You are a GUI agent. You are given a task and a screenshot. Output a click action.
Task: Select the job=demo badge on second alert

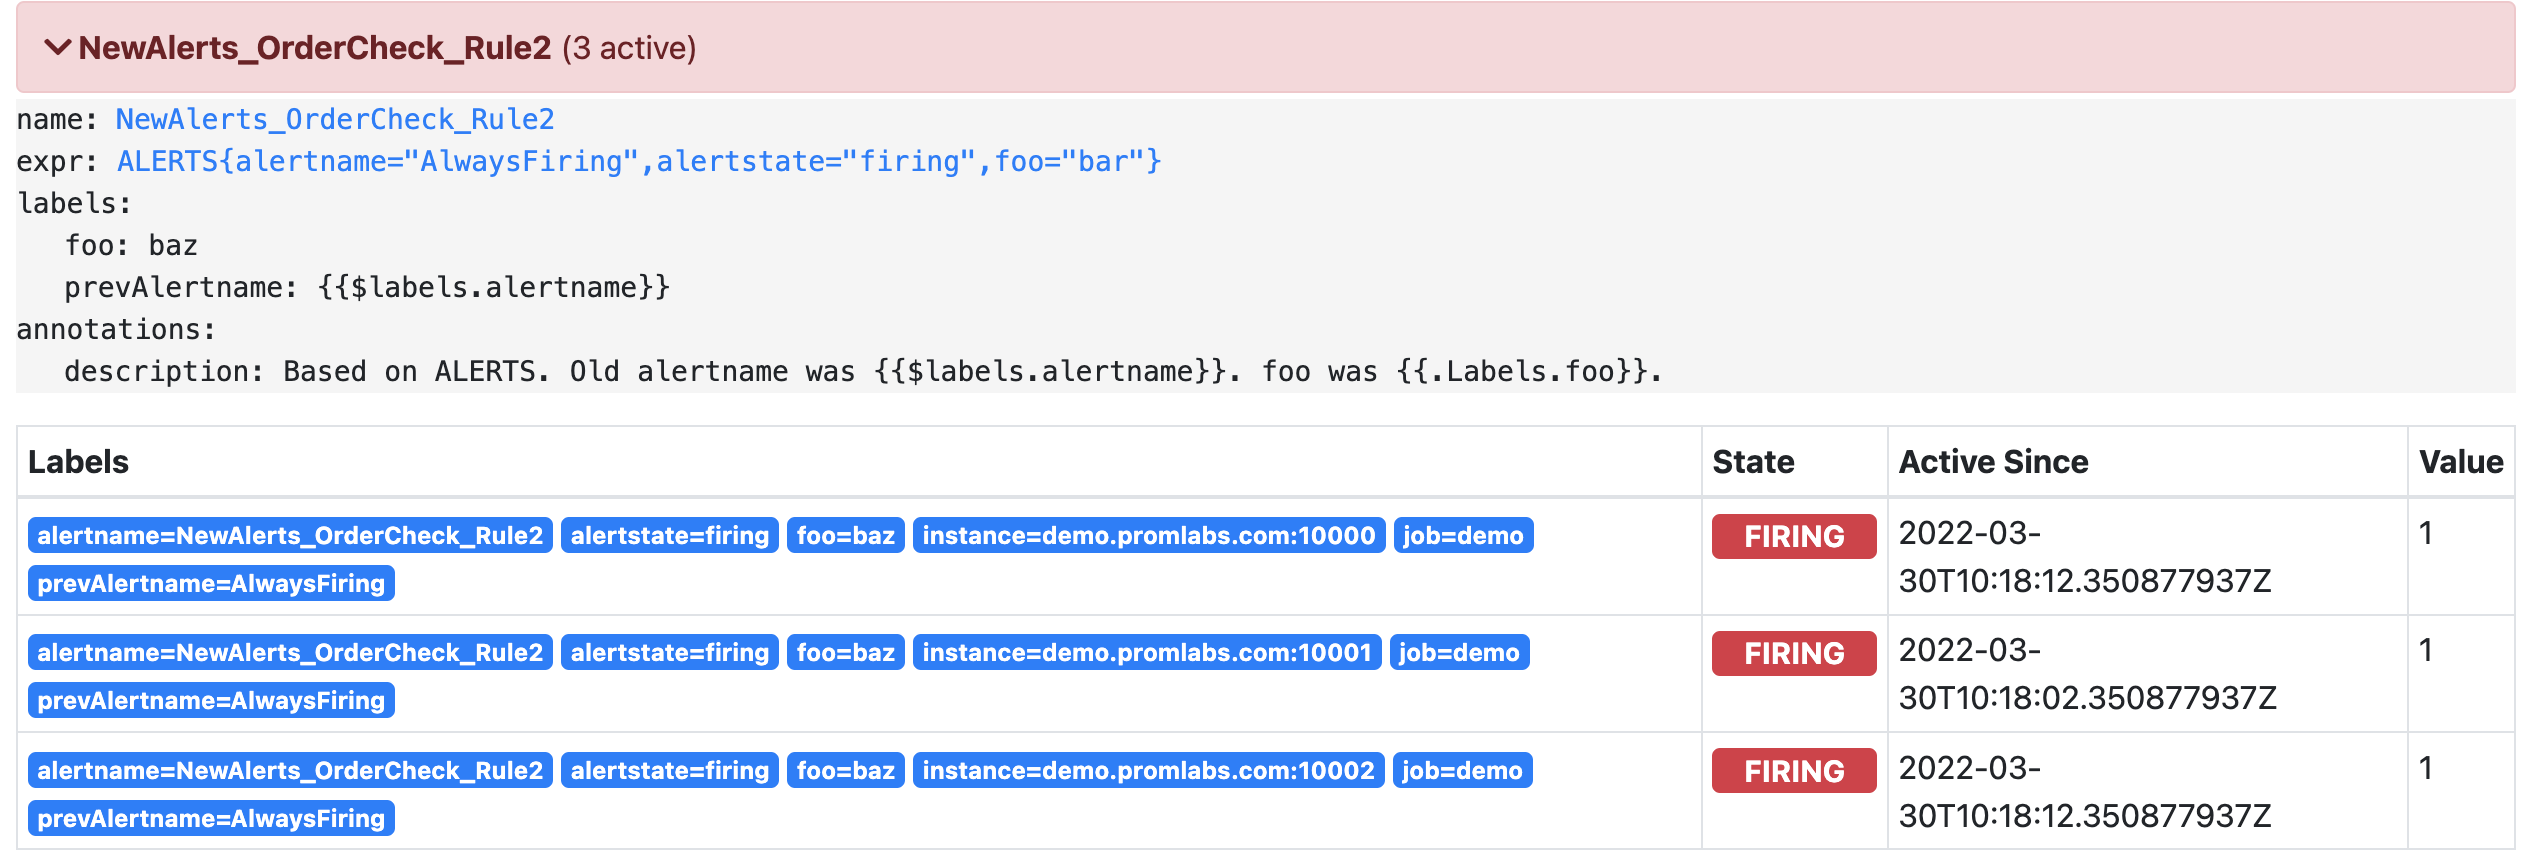[1463, 653]
